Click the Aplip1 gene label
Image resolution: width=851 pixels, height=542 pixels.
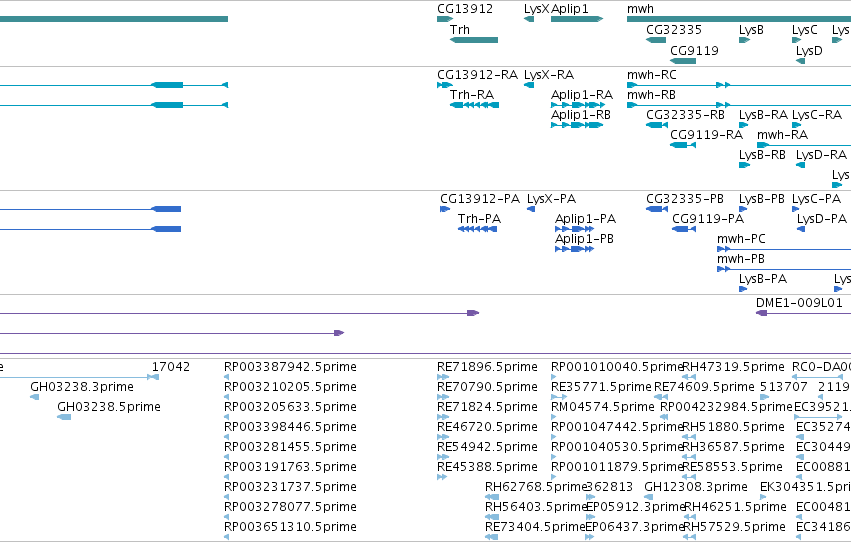(569, 9)
